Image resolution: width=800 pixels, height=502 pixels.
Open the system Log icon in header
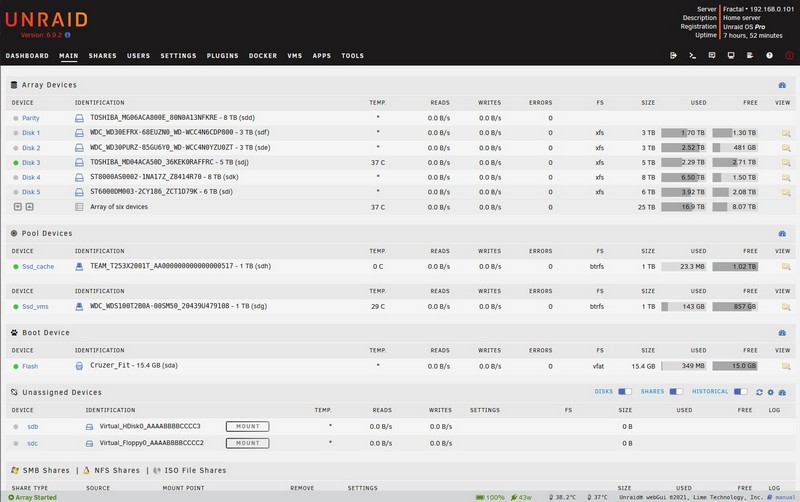(750, 56)
